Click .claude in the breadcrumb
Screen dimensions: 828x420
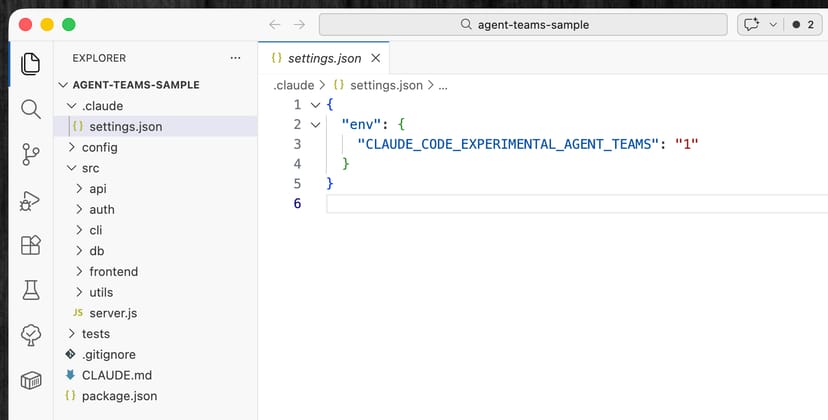293,85
